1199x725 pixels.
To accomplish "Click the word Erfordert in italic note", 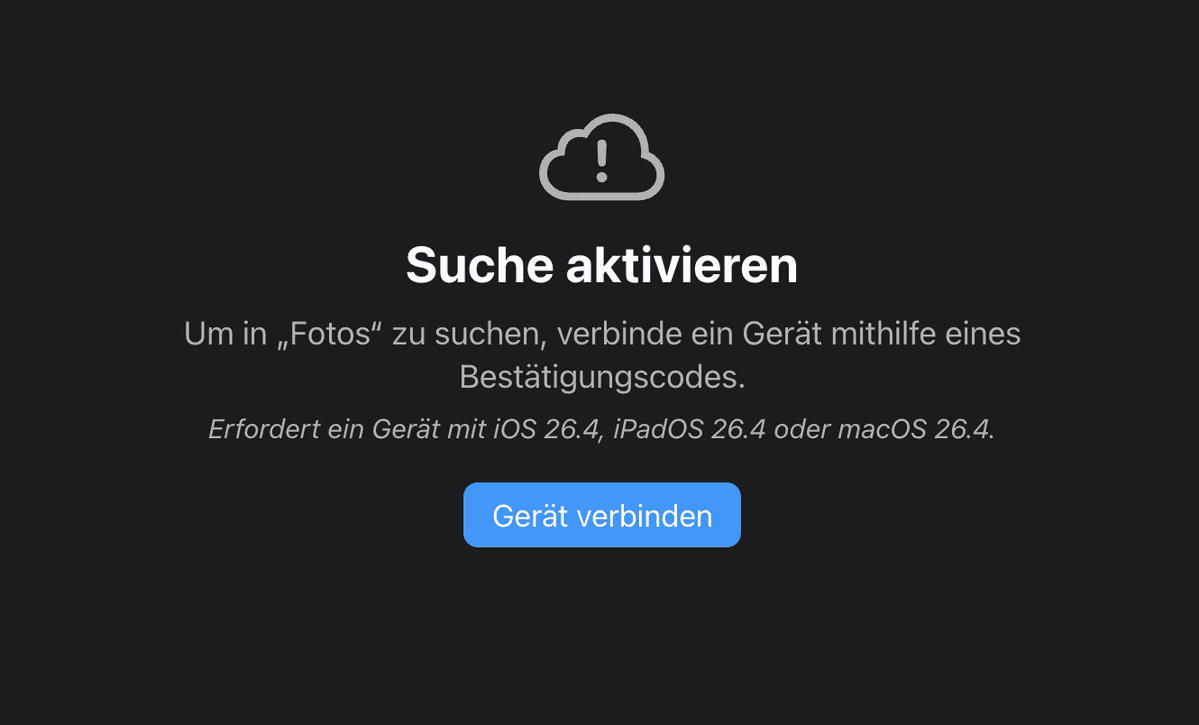I will 264,429.
